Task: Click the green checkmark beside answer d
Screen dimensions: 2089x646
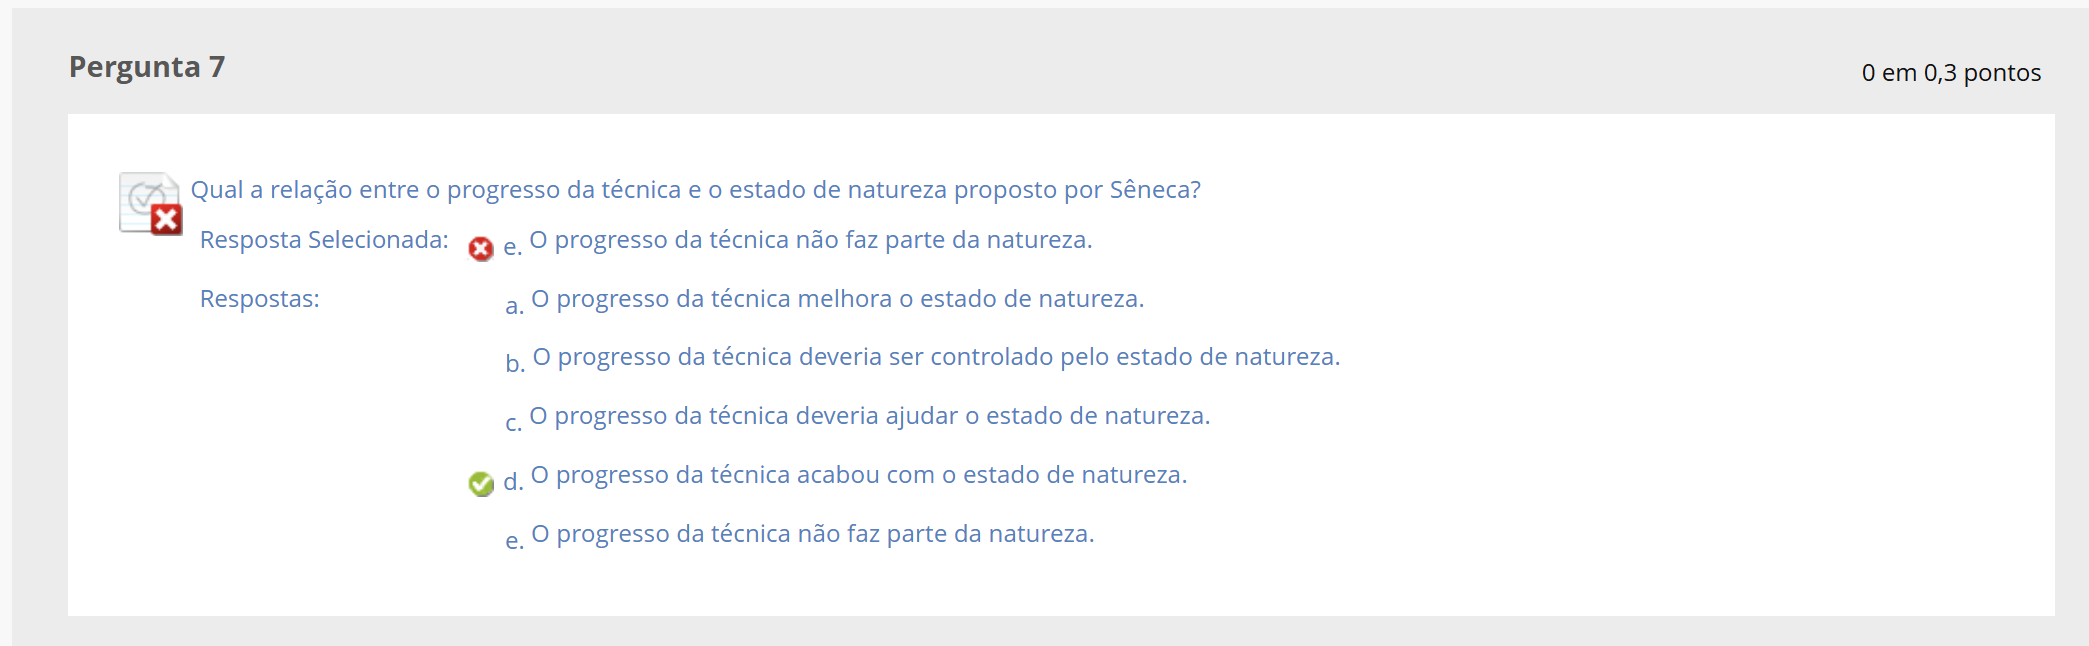Action: click(481, 484)
